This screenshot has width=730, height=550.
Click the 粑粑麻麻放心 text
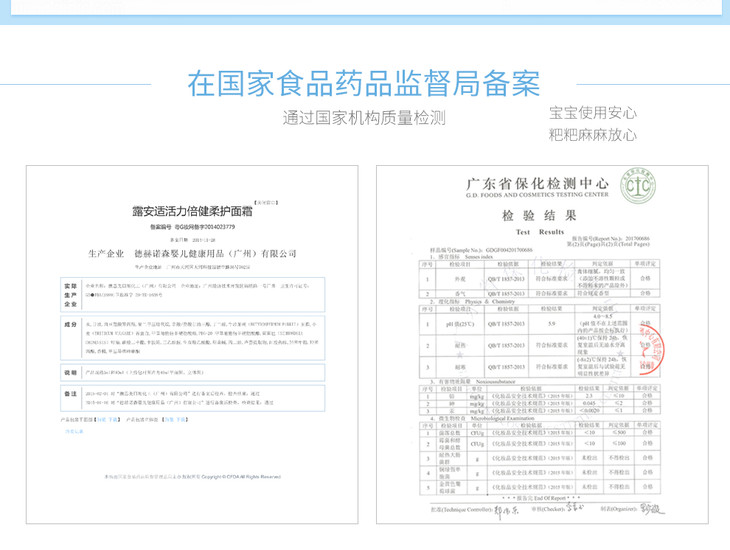(x=593, y=134)
